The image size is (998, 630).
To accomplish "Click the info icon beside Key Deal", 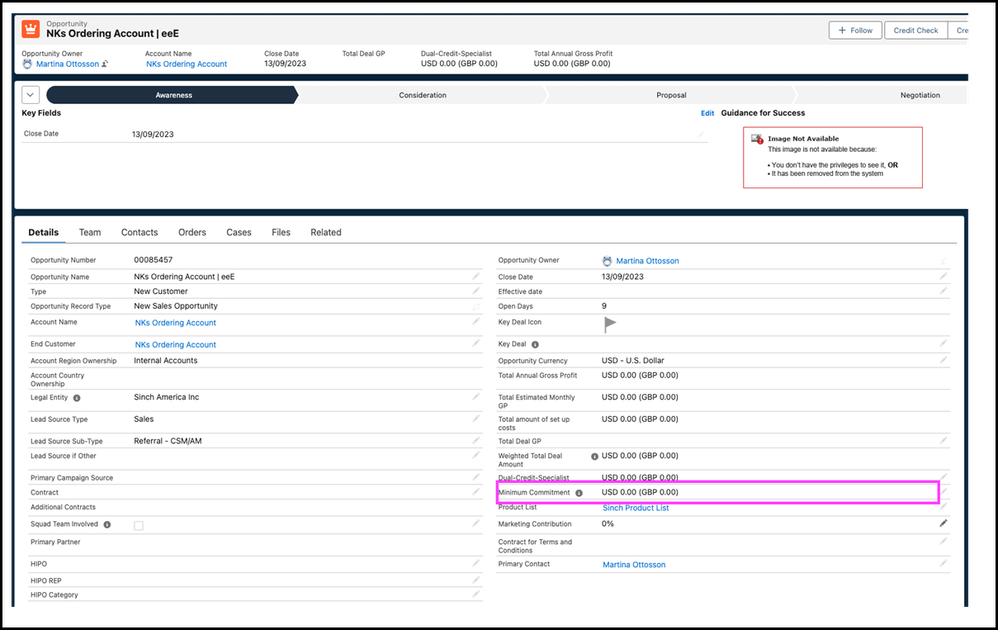I will [x=535, y=344].
